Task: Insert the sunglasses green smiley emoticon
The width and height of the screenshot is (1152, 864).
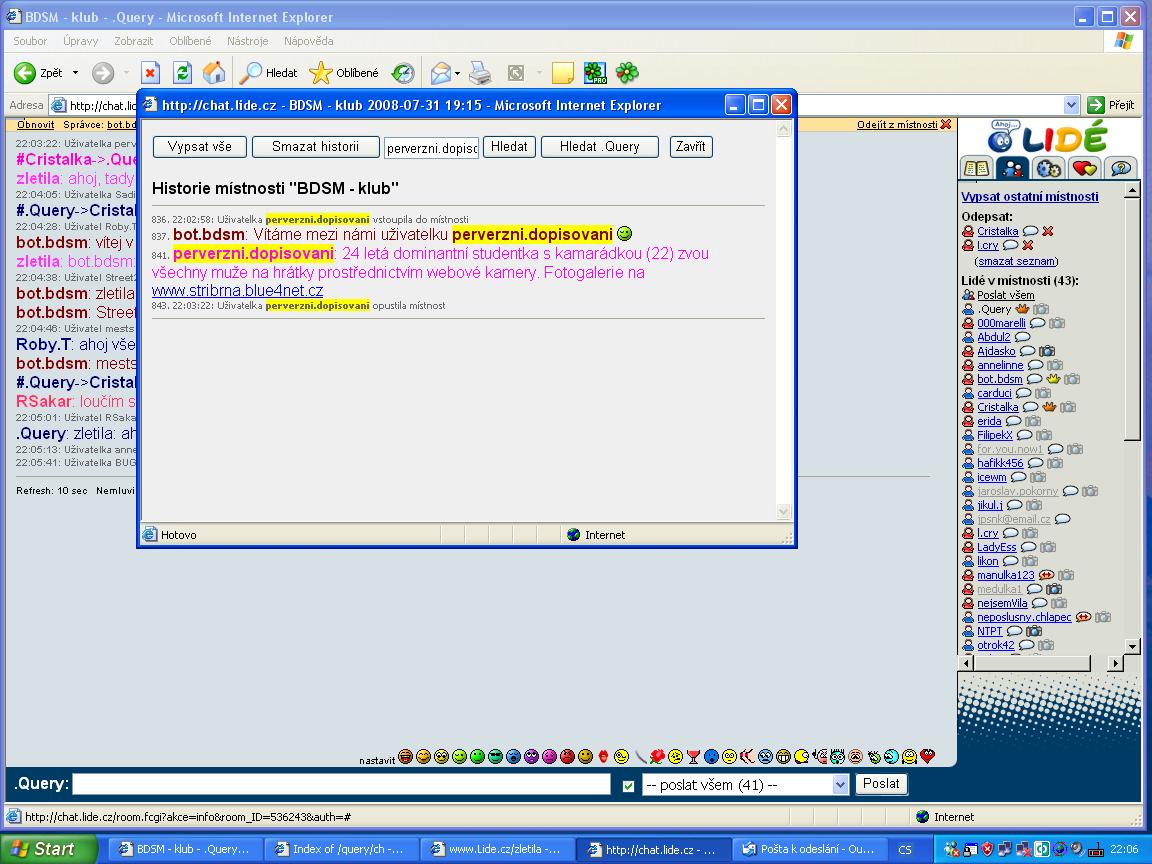Action: click(x=495, y=756)
